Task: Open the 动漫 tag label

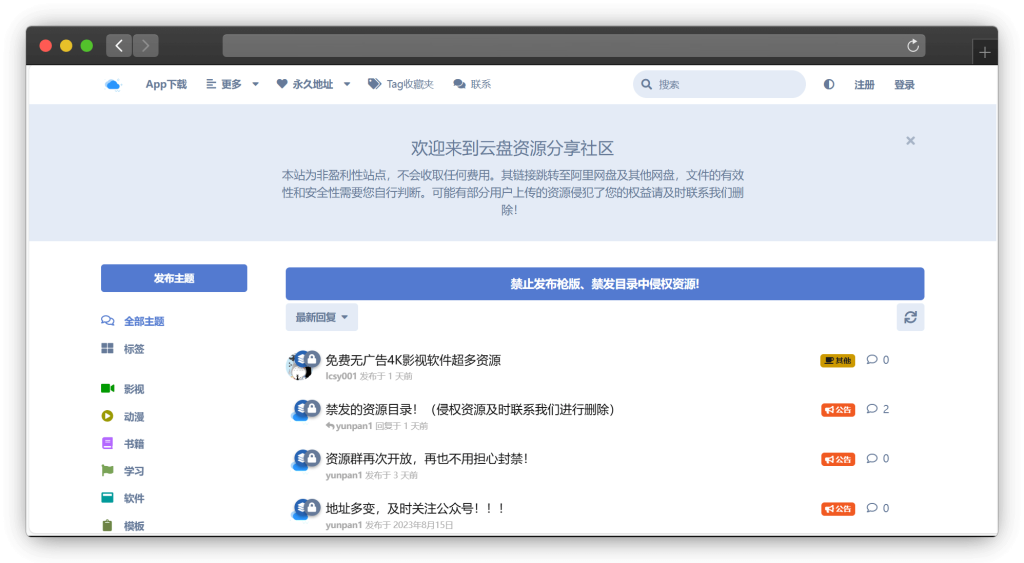Action: coord(134,417)
